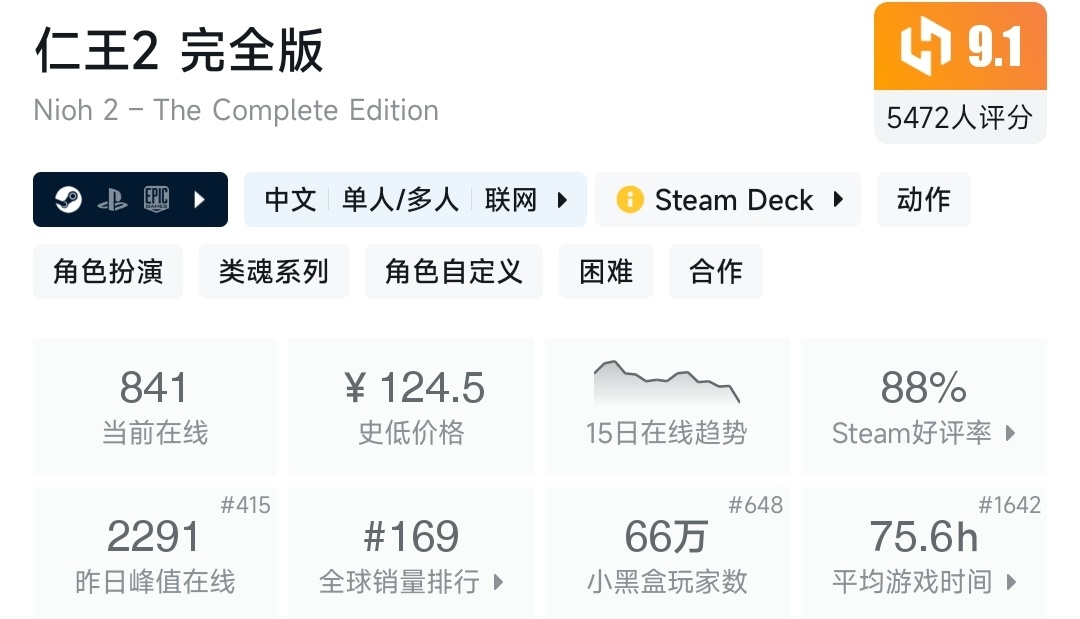
Task: Select the 角色扮演 genre tag
Action: tap(108, 272)
